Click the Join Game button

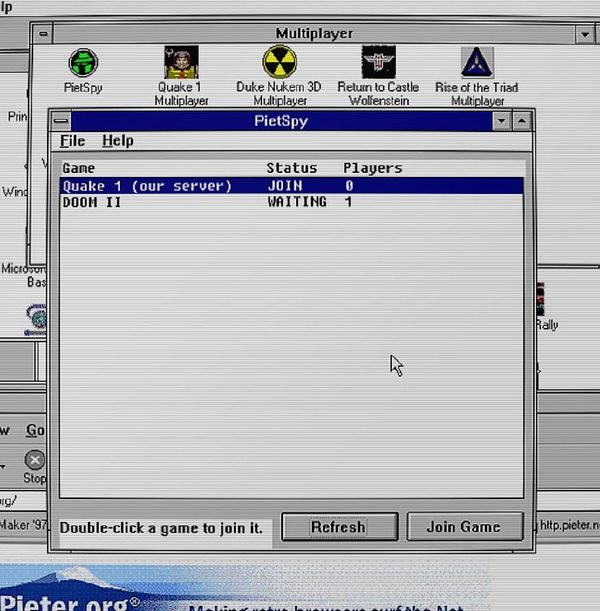coord(465,527)
